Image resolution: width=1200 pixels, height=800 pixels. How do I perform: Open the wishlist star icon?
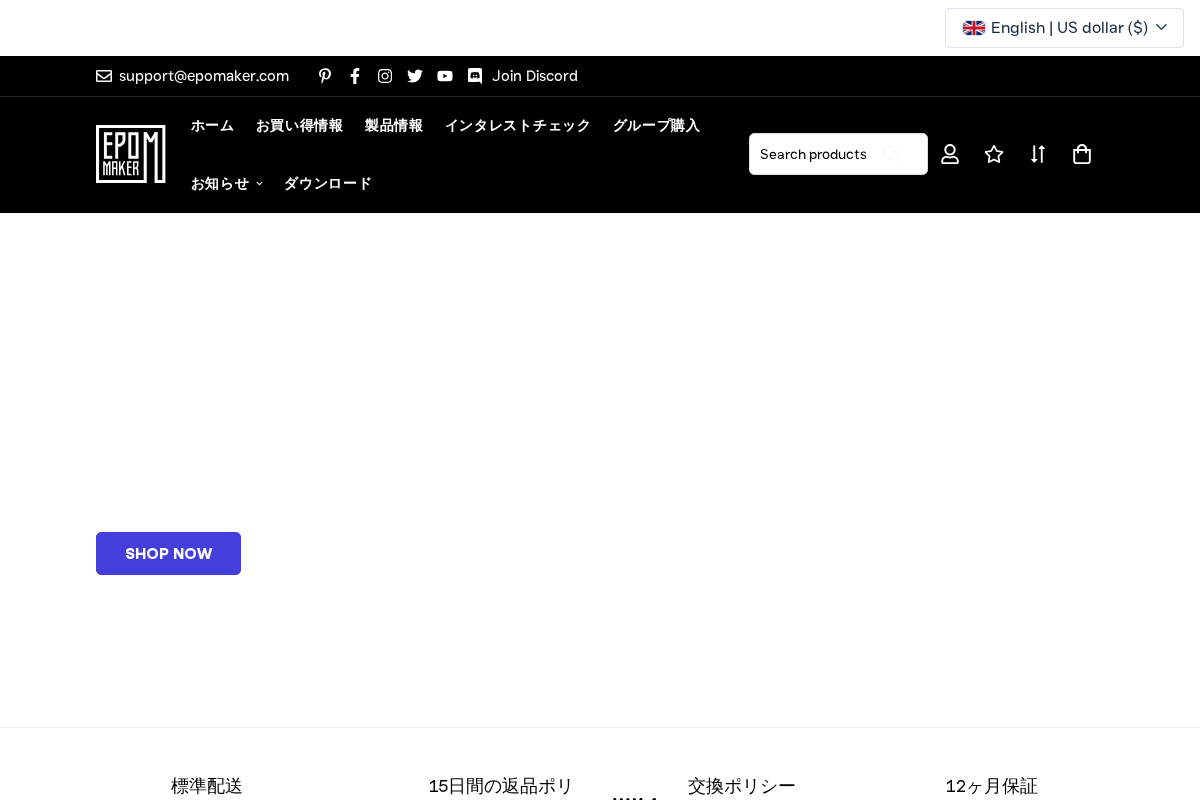pos(994,154)
